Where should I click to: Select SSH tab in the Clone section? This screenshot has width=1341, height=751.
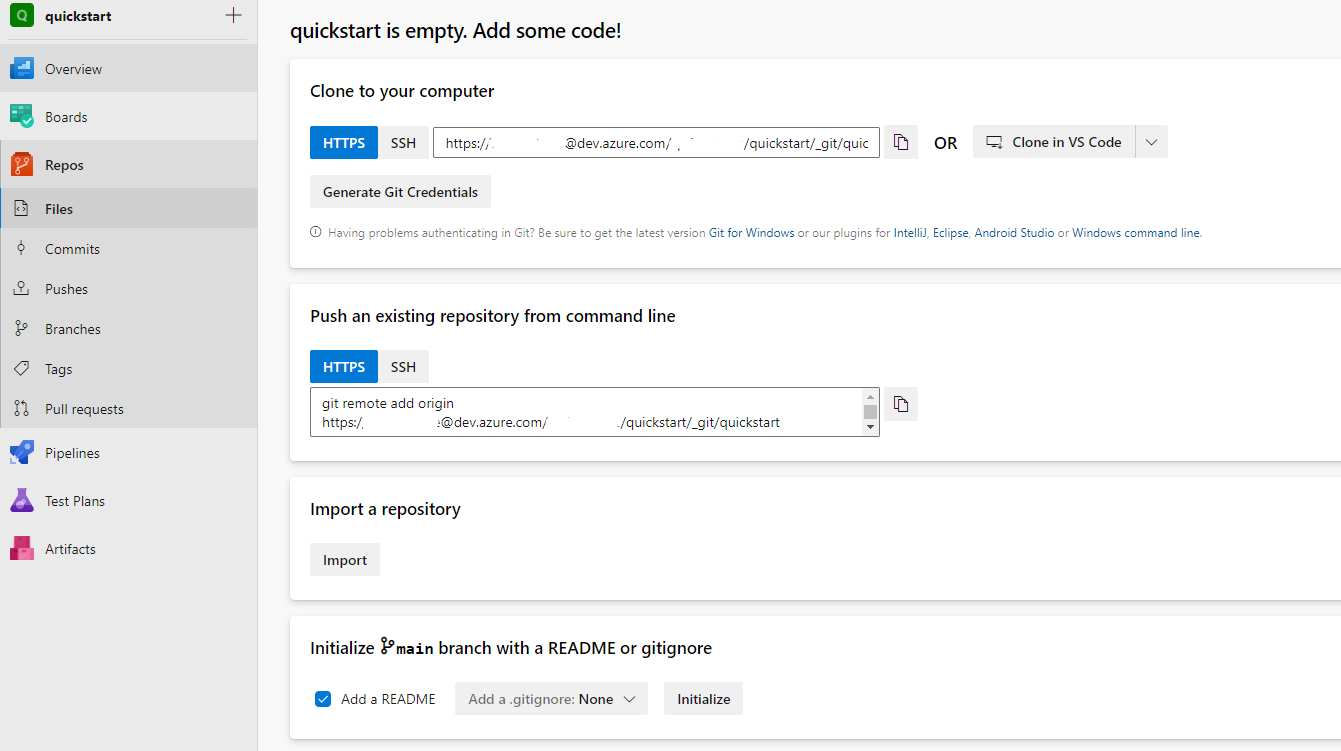pyautogui.click(x=403, y=142)
